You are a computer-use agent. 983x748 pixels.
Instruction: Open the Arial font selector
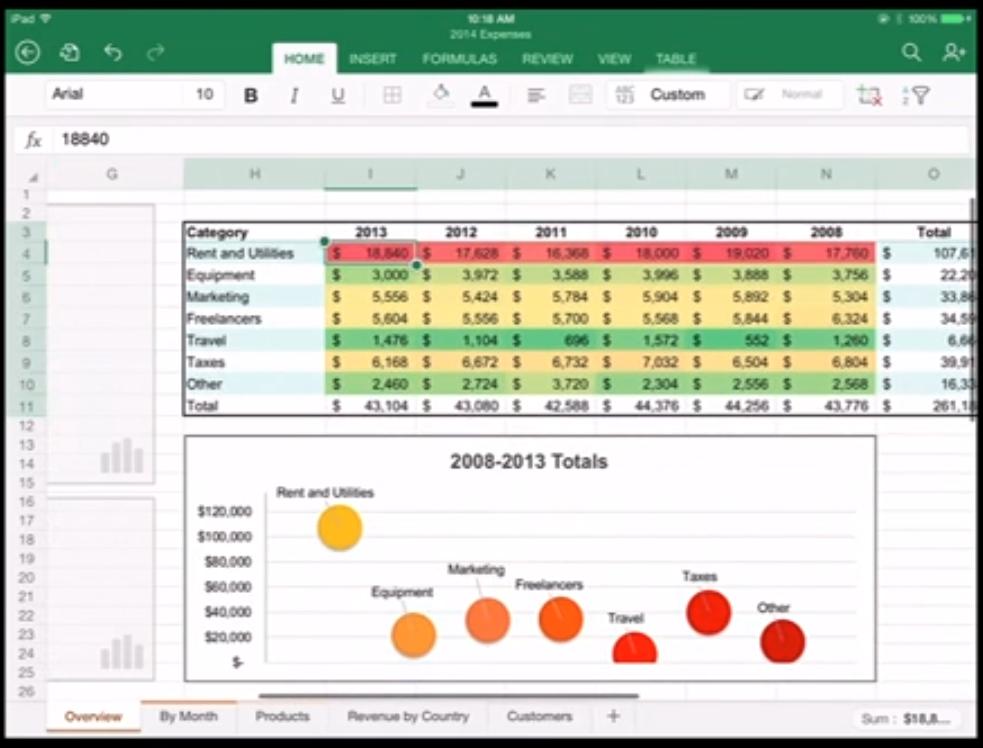(110, 94)
